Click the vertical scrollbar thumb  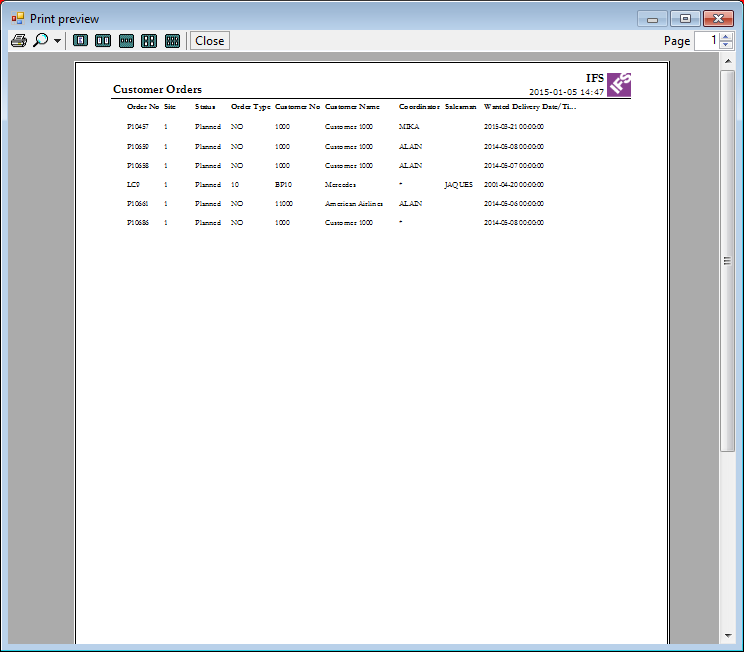pos(728,260)
